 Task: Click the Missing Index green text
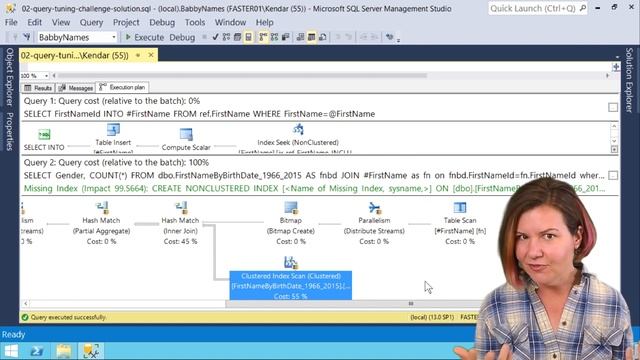pos(314,189)
